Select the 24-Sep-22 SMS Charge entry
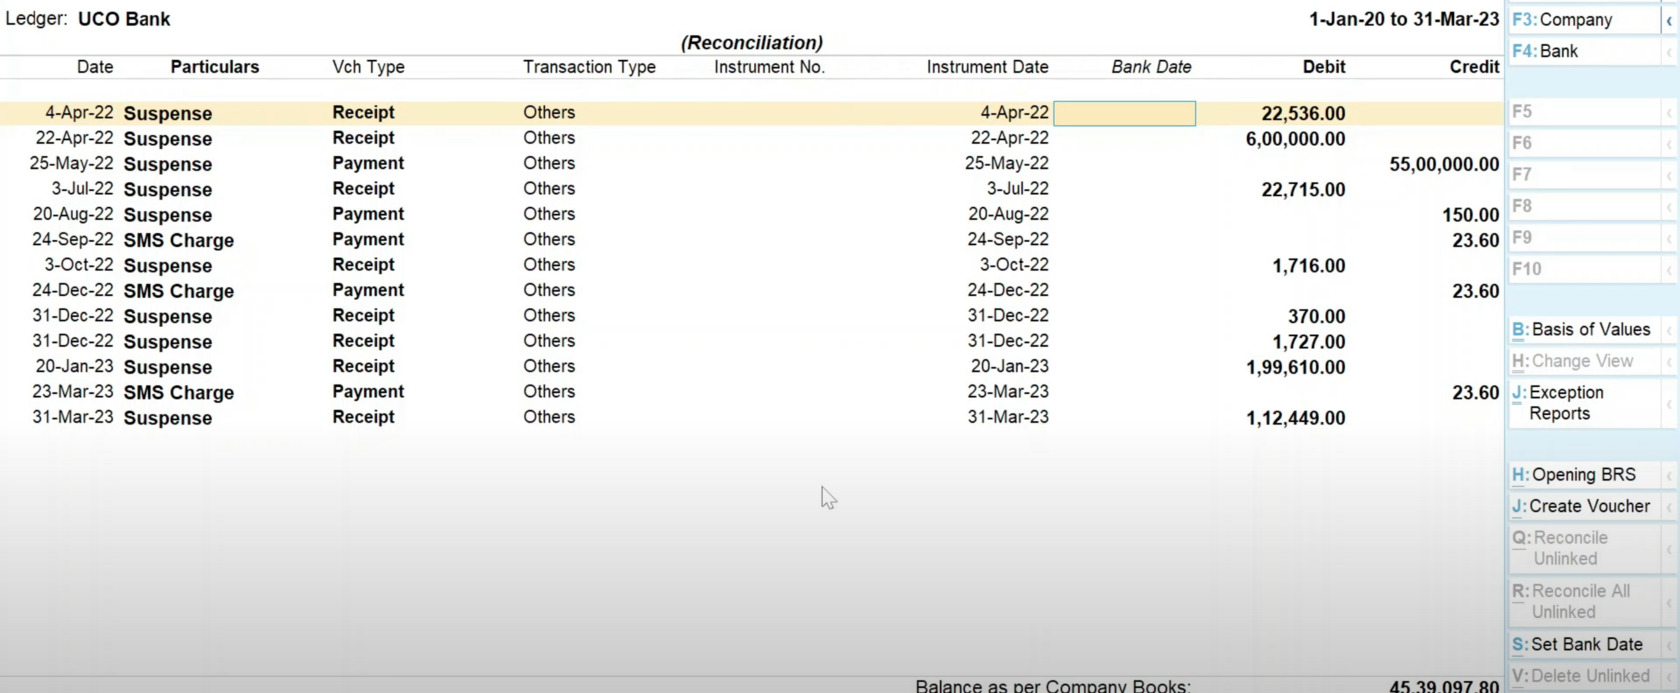The width and height of the screenshot is (1680, 693). (x=750, y=240)
